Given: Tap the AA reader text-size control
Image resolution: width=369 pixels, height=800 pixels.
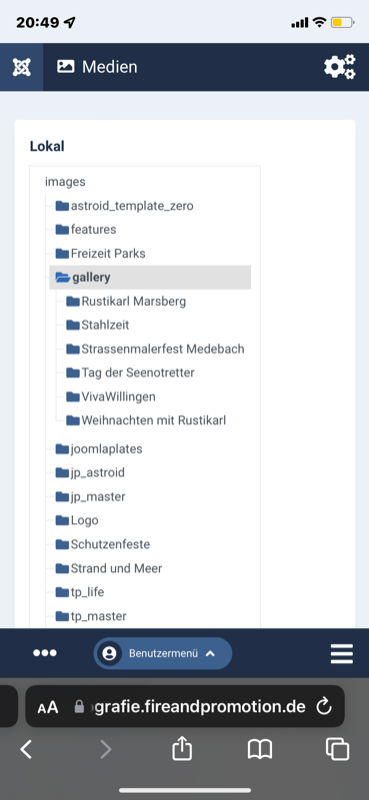Looking at the screenshot, I should 48,707.
